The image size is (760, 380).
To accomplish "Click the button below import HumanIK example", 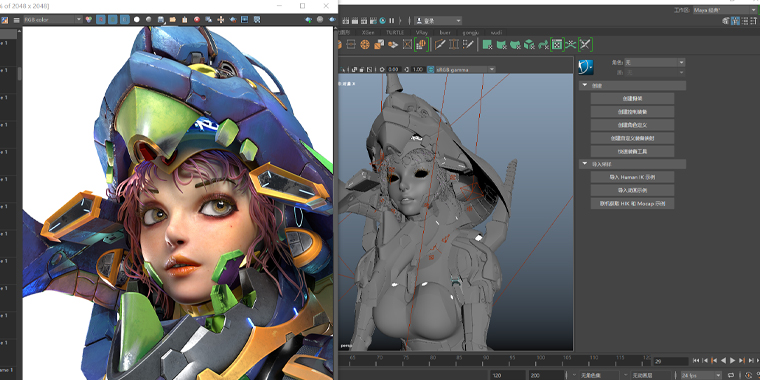I will (632, 190).
